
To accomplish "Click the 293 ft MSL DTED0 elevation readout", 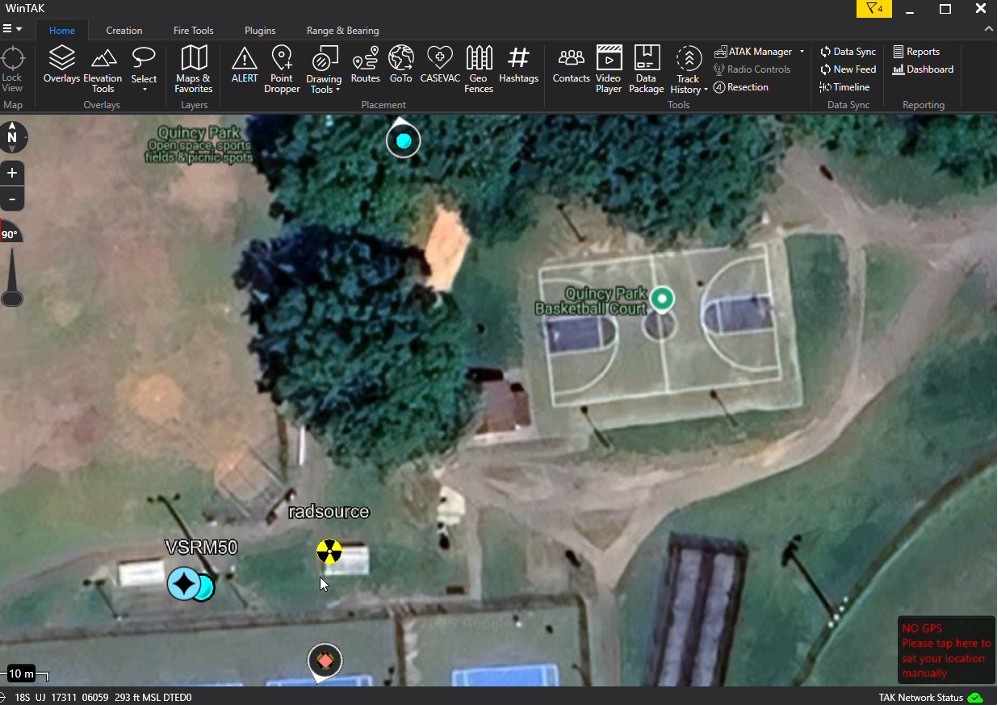I will coord(153,698).
